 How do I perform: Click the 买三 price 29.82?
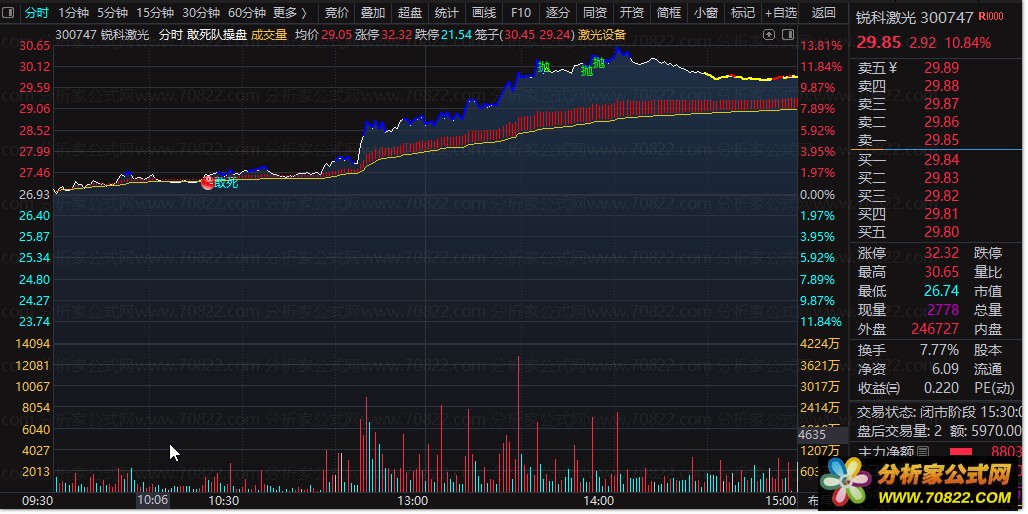(941, 196)
